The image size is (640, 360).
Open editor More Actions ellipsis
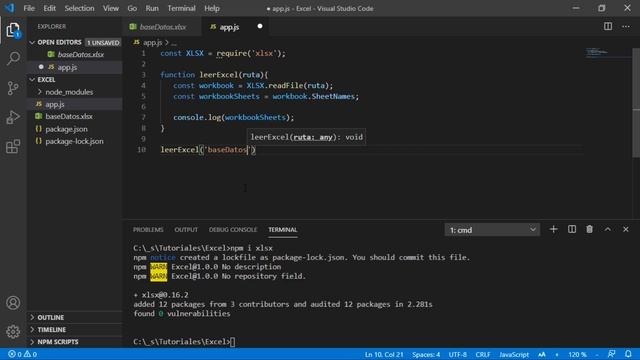click(626, 27)
